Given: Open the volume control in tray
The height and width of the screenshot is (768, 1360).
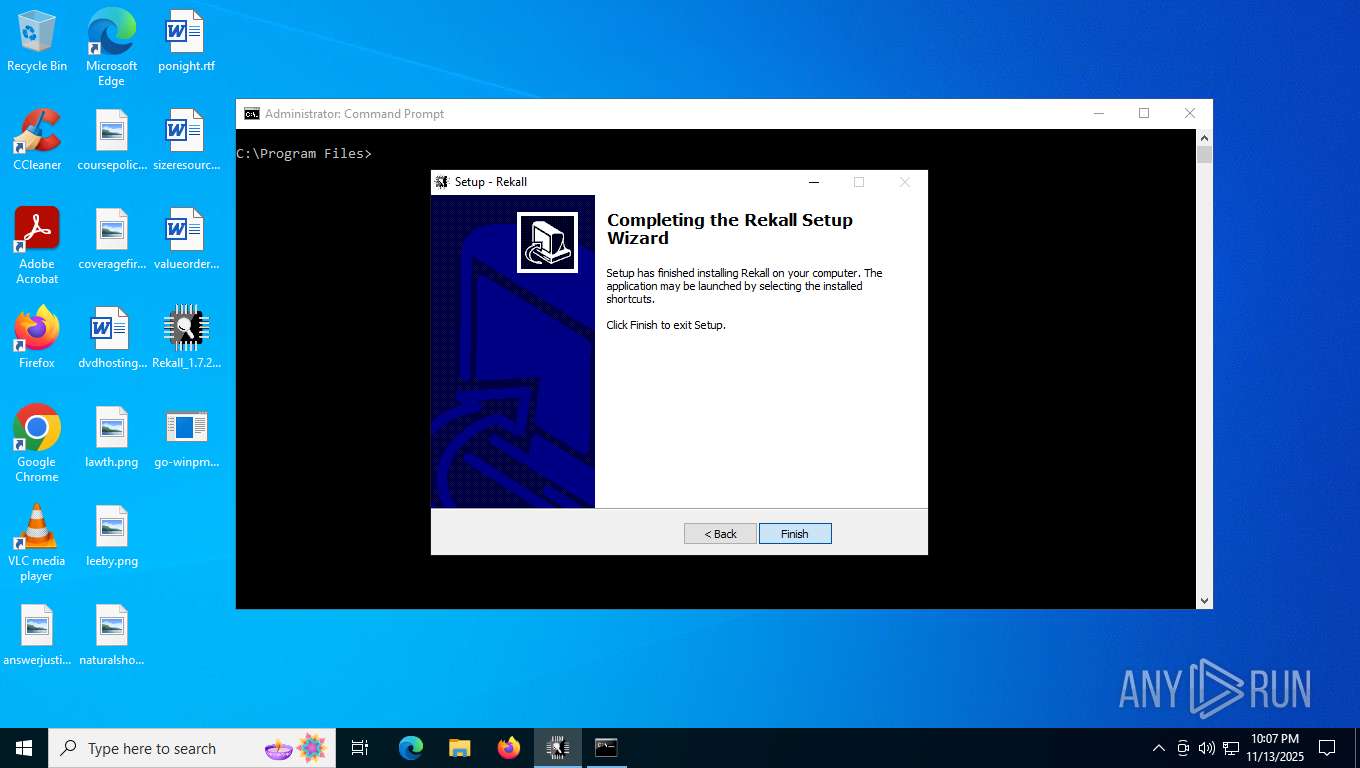Looking at the screenshot, I should coord(1207,748).
